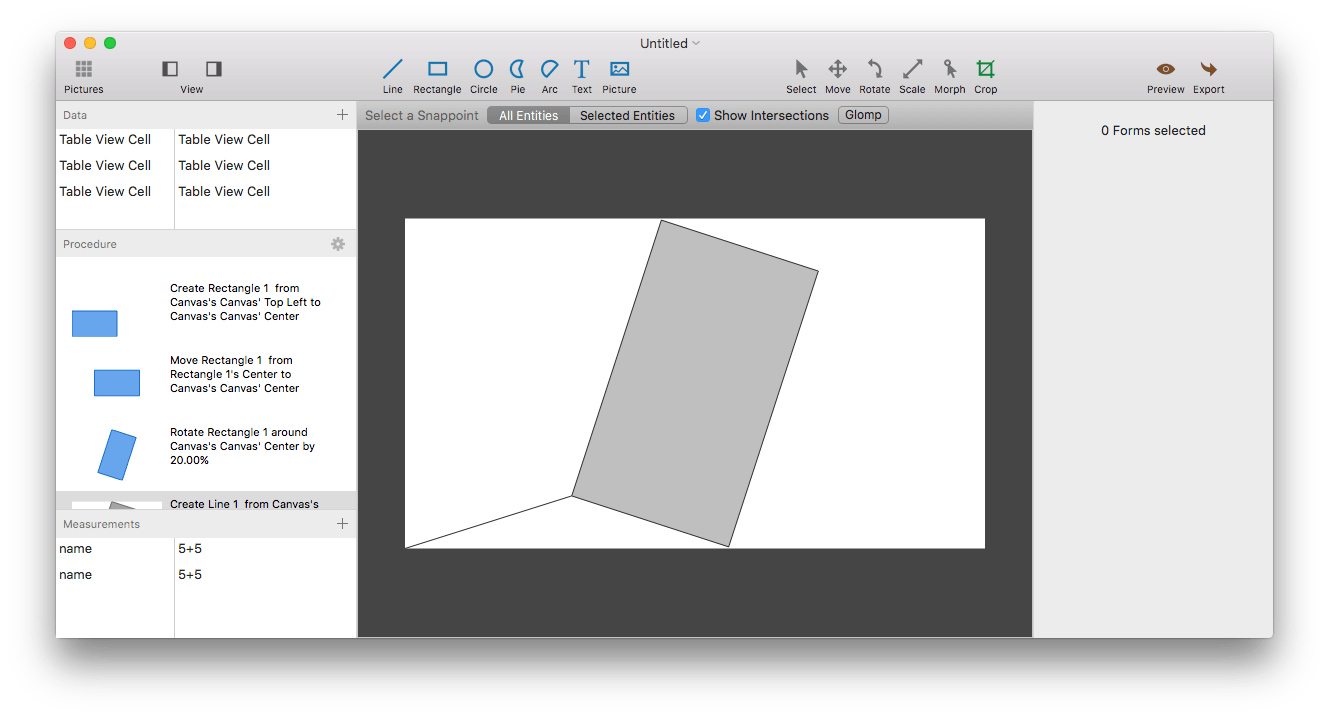1329x718 pixels.
Task: Toggle the Show Intersections checkbox
Action: [703, 114]
